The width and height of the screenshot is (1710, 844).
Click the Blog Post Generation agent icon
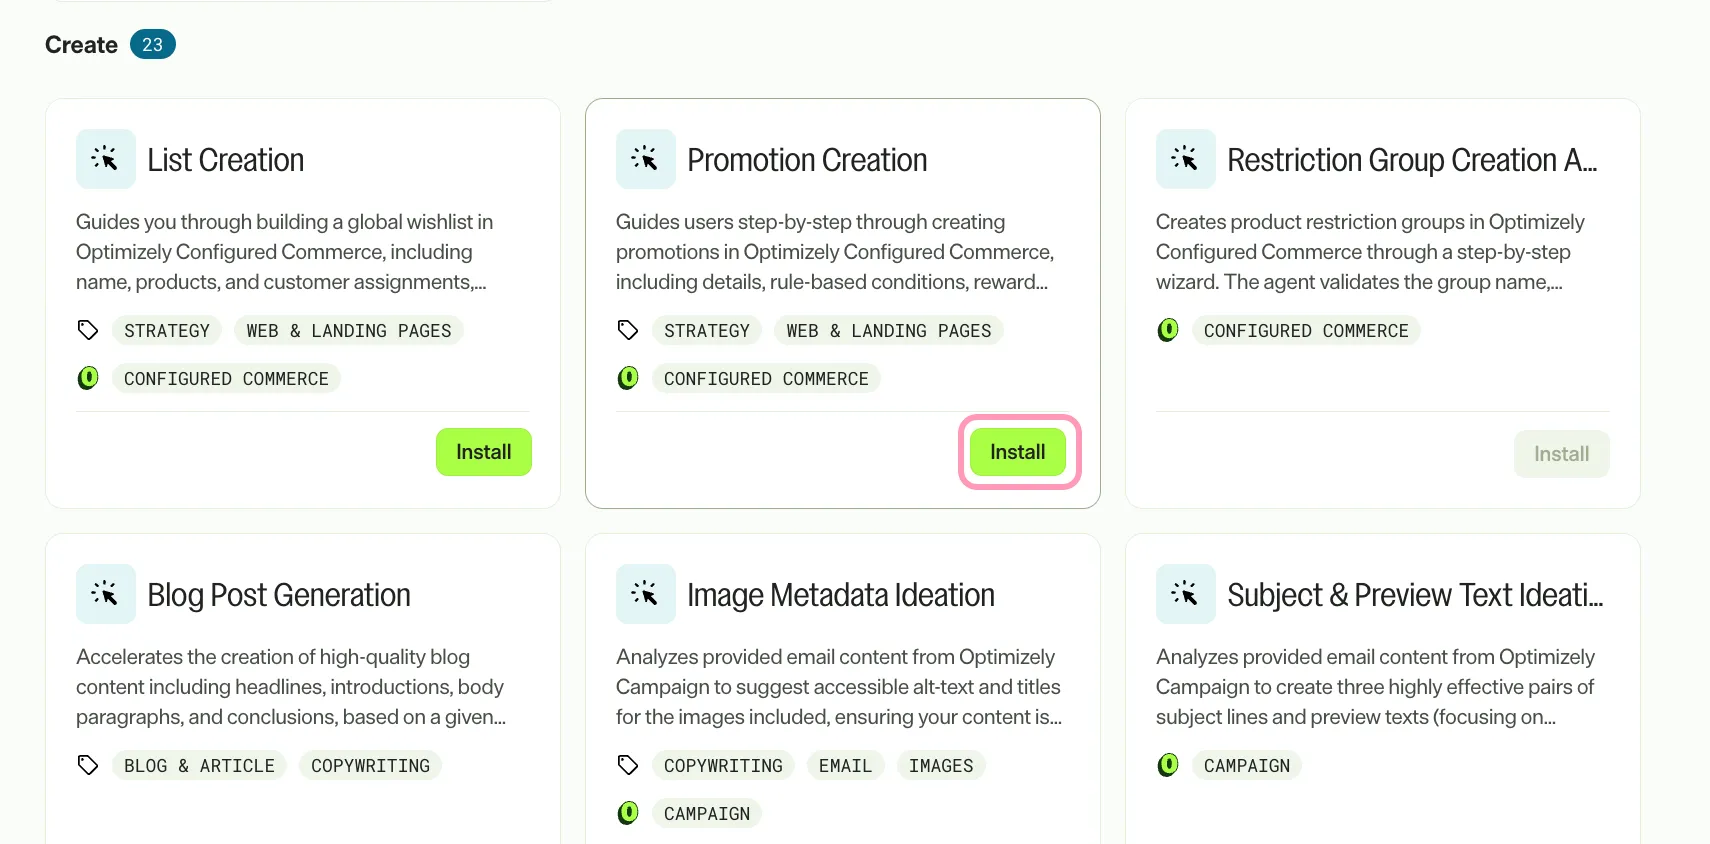[x=106, y=594]
